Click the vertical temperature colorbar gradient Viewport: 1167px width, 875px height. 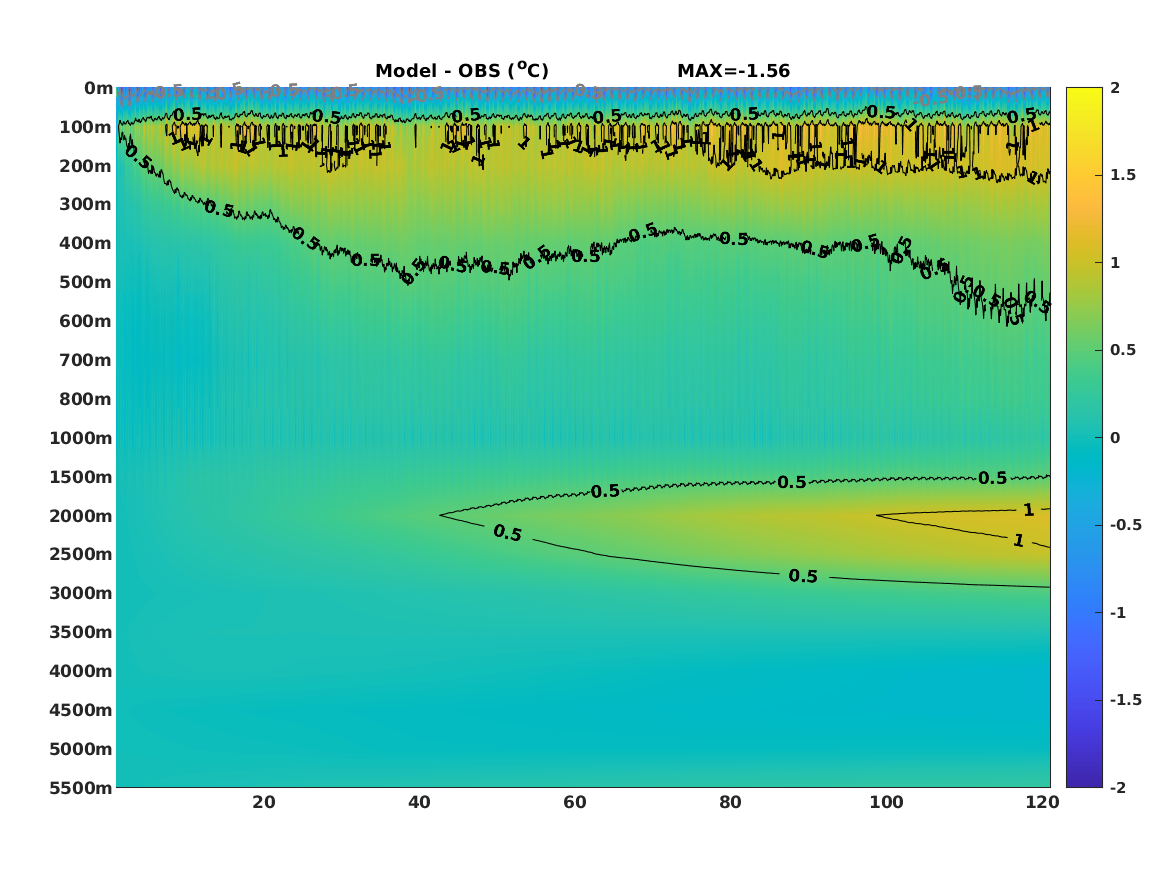point(1084,438)
